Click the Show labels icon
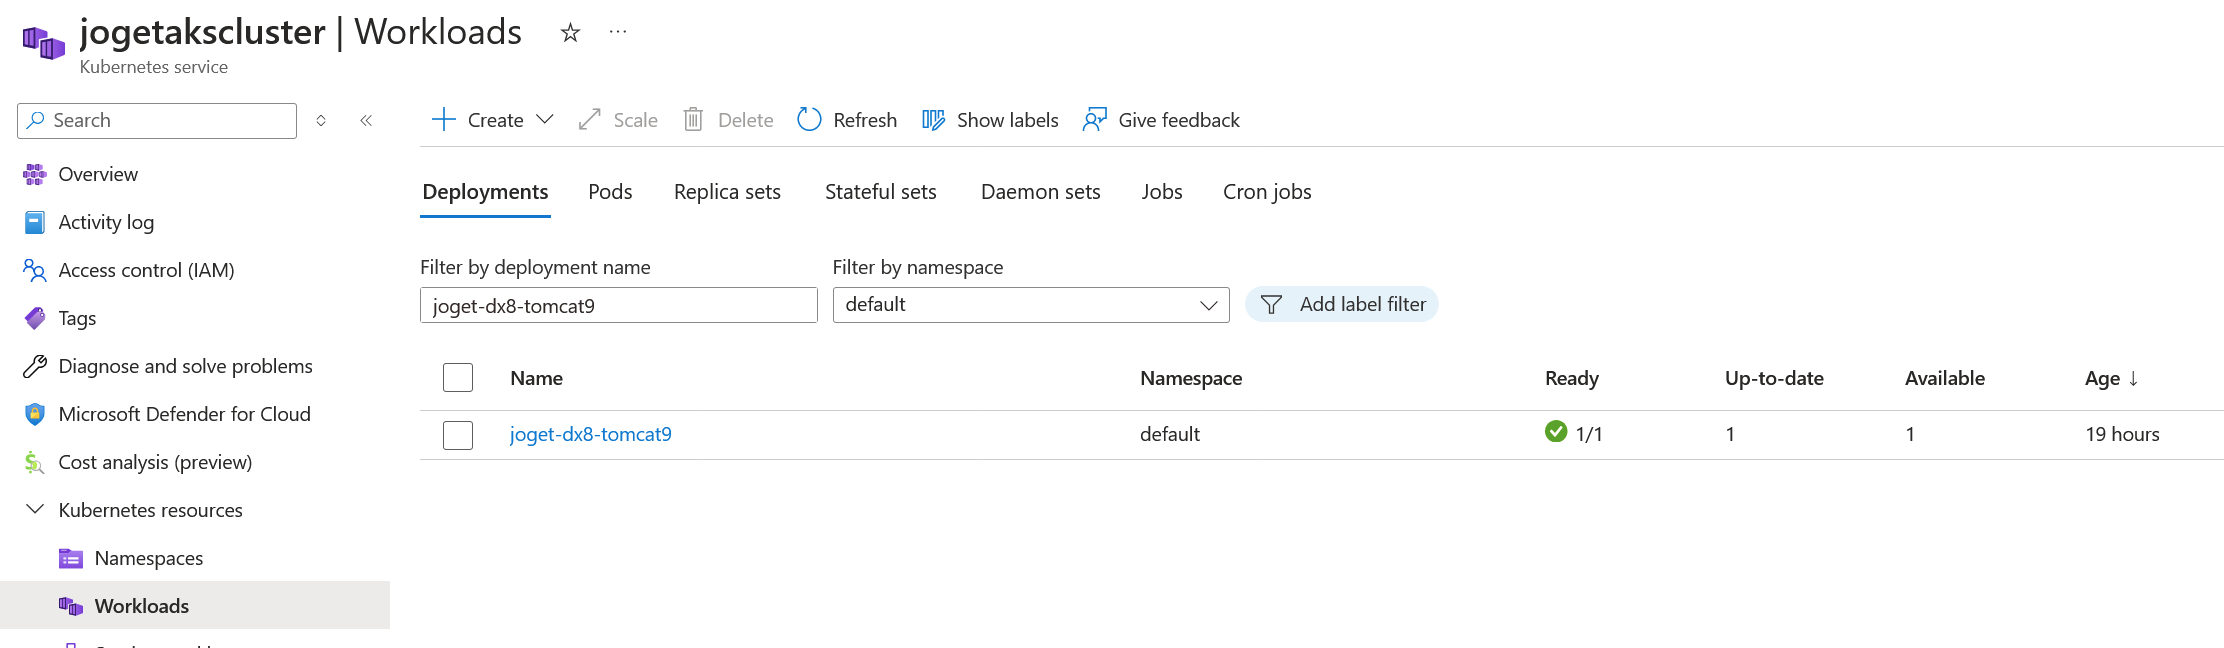Image resolution: width=2224 pixels, height=648 pixels. tap(933, 120)
